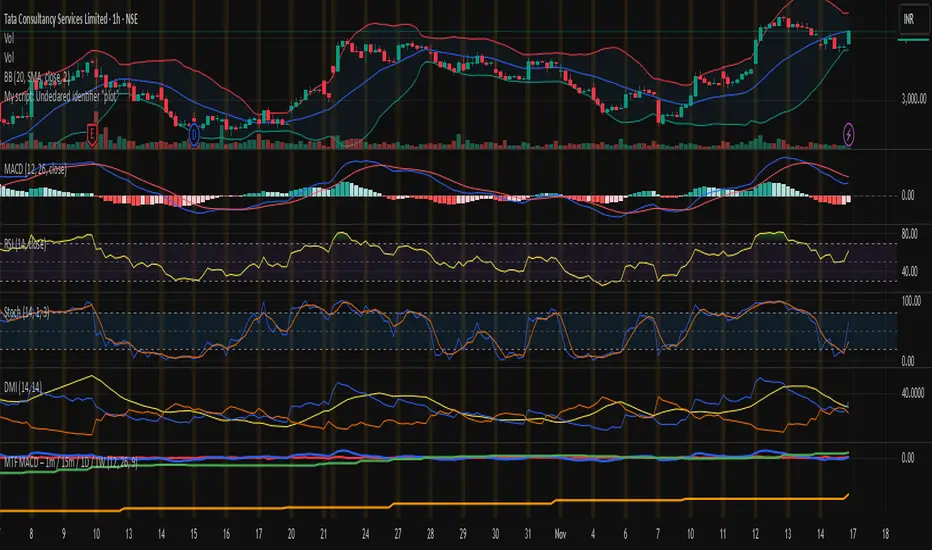Click the 80.00 level on RSI axis
Image resolution: width=932 pixels, height=550 pixels.
point(909,234)
